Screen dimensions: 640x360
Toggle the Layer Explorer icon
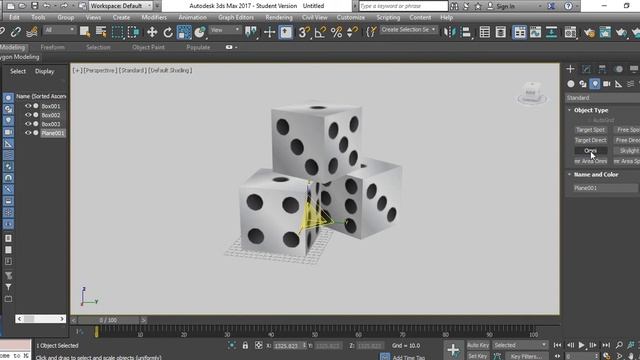[x=501, y=32]
